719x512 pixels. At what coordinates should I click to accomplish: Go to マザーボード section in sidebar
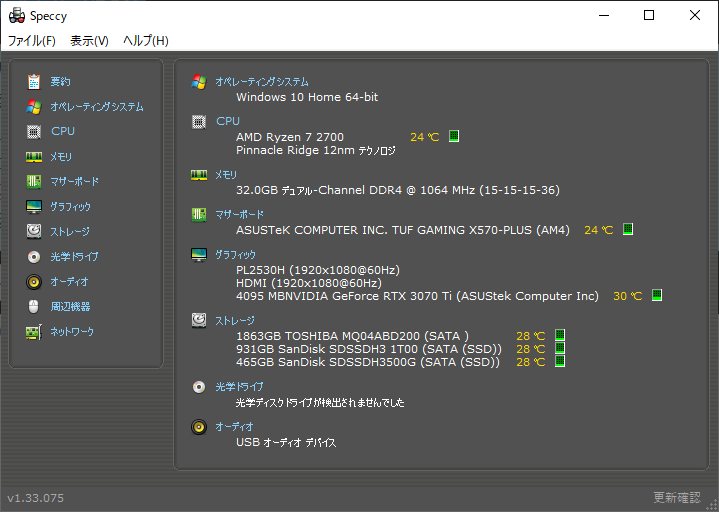(x=74, y=182)
